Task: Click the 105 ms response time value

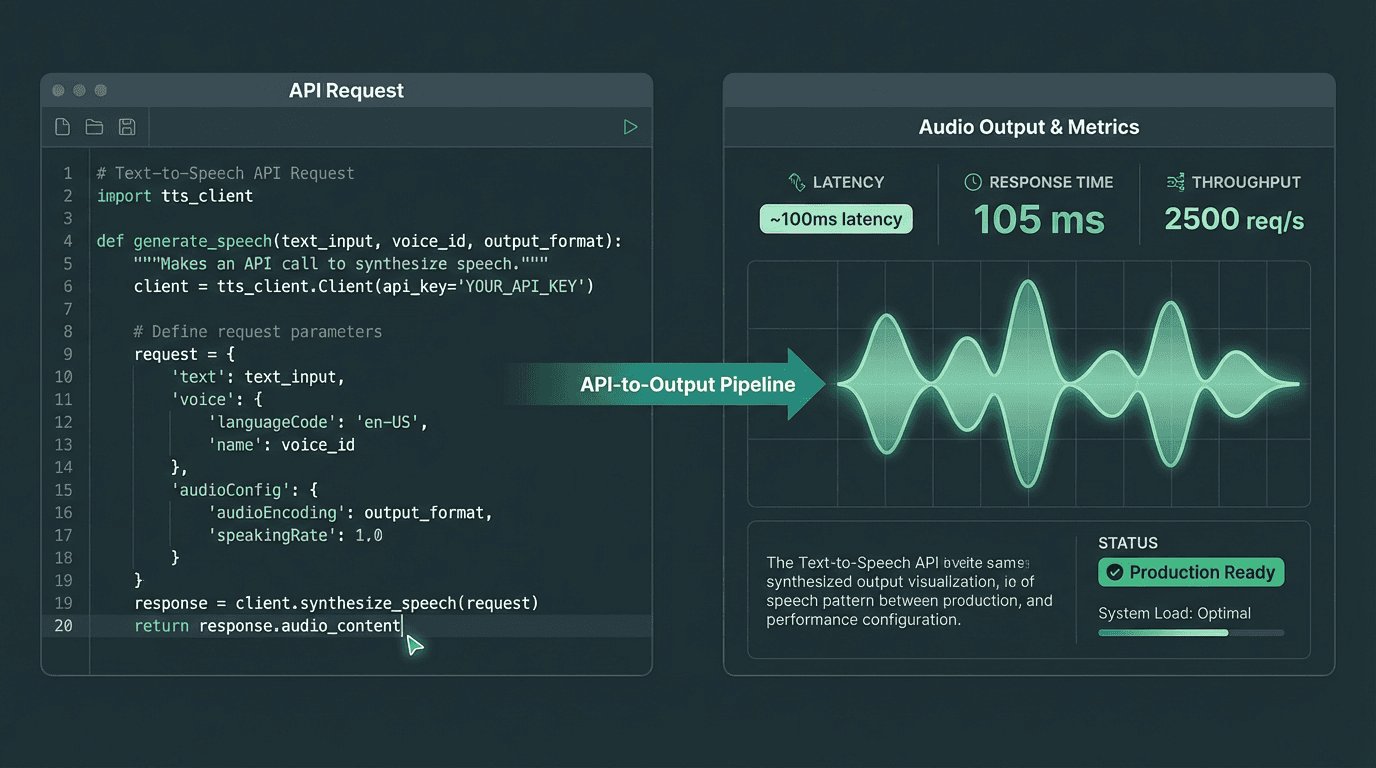Action: 1039,220
